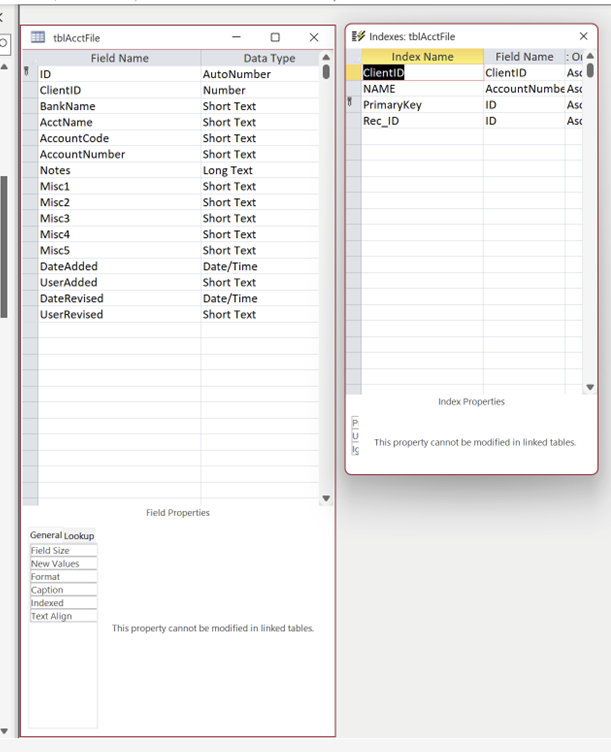
Task: Click the New Values property label
Action: pos(63,564)
